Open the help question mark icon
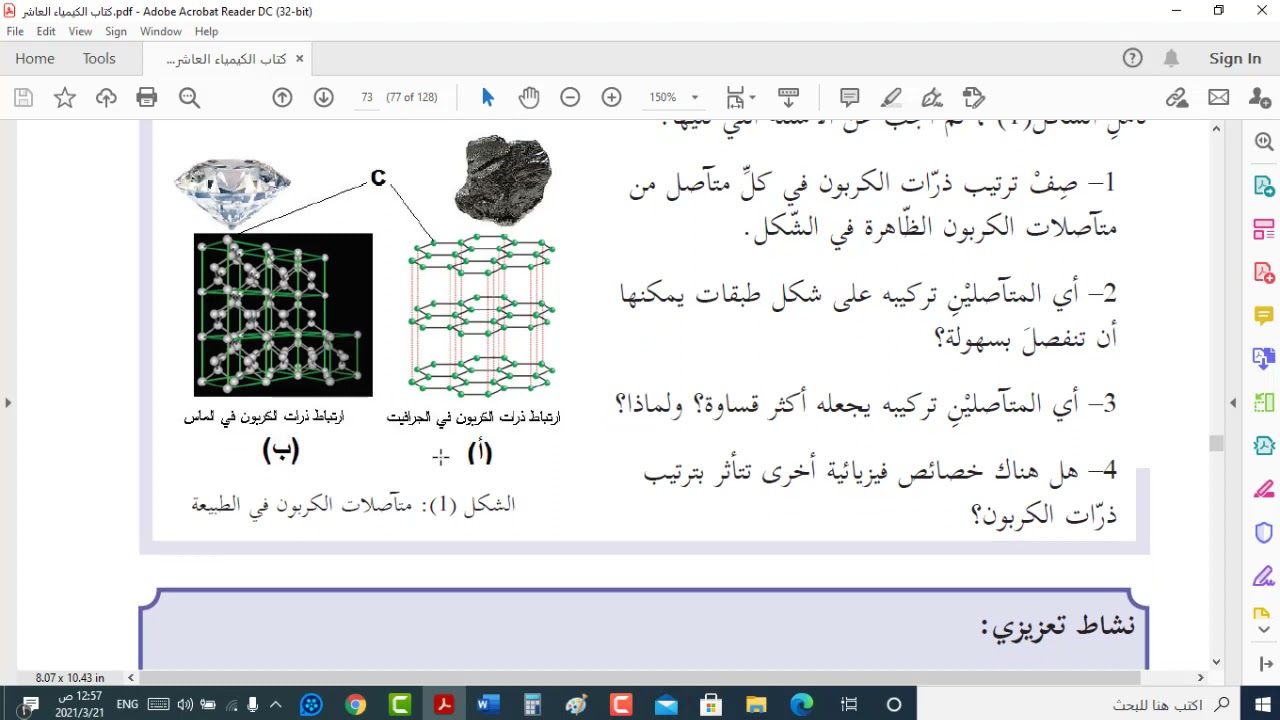Viewport: 1280px width, 720px height. pyautogui.click(x=1132, y=58)
